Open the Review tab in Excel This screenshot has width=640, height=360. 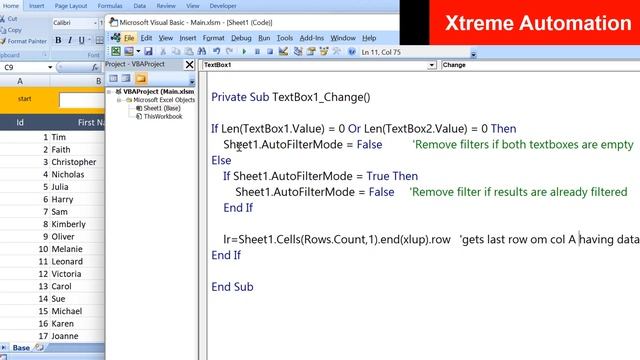(x=166, y=6)
